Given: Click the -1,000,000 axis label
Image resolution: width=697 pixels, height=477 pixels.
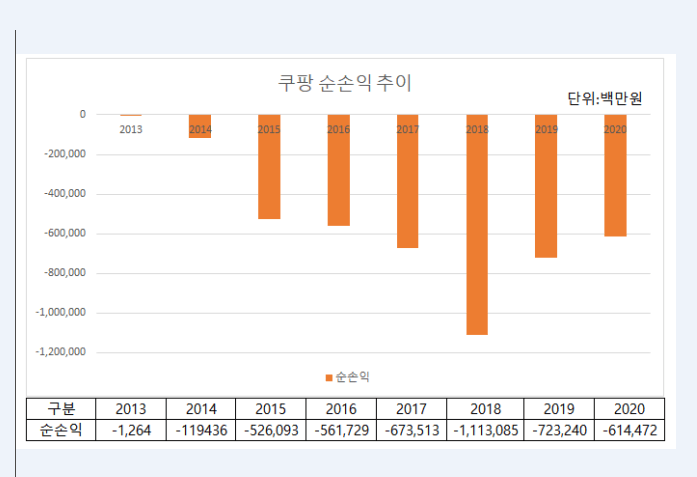Looking at the screenshot, I should (x=61, y=312).
